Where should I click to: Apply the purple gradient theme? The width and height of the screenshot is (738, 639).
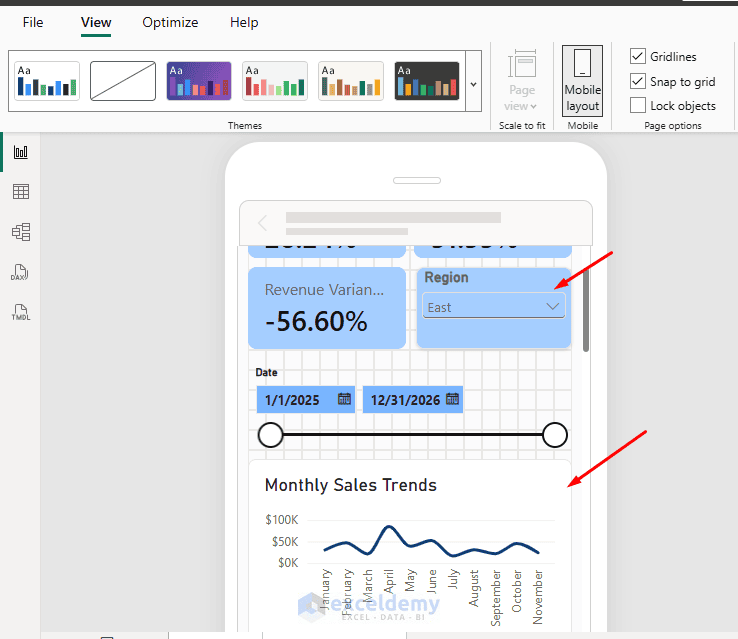tap(199, 81)
